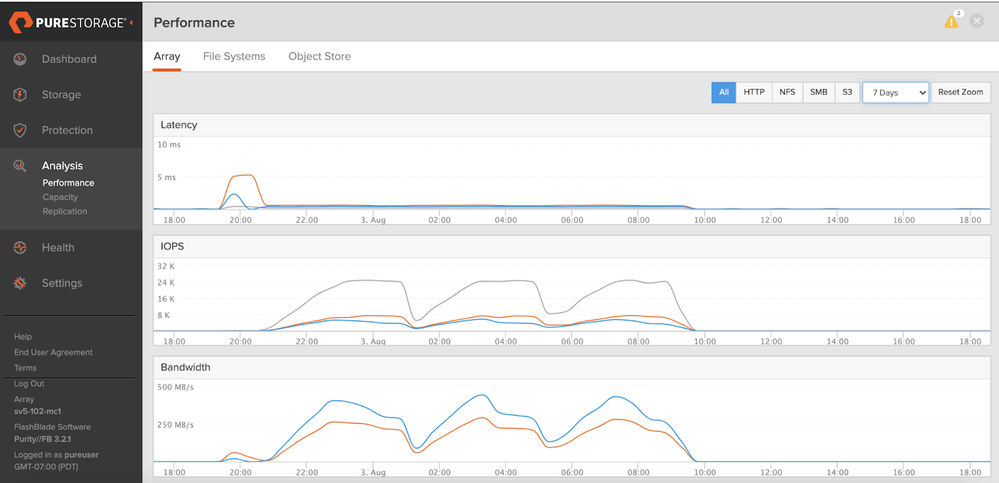Click the Pure Storage logo
999x483 pixels.
(x=67, y=22)
